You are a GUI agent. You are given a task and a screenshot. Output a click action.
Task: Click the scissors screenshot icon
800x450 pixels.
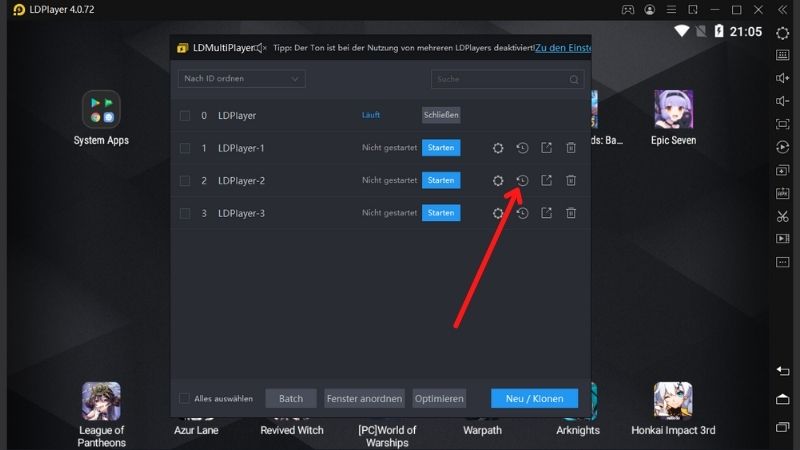point(783,216)
